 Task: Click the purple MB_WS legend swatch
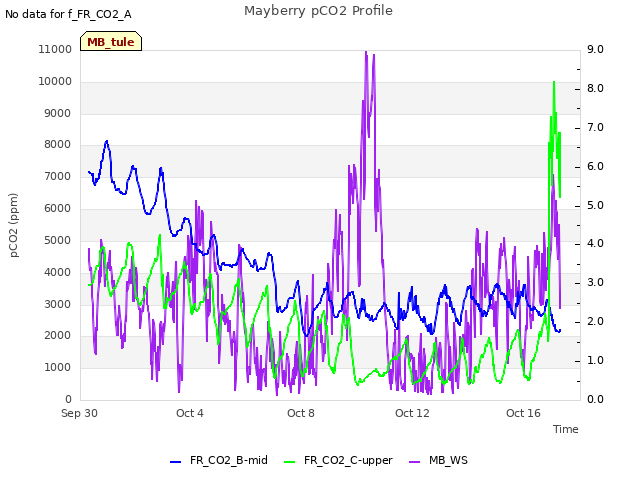pos(414,462)
